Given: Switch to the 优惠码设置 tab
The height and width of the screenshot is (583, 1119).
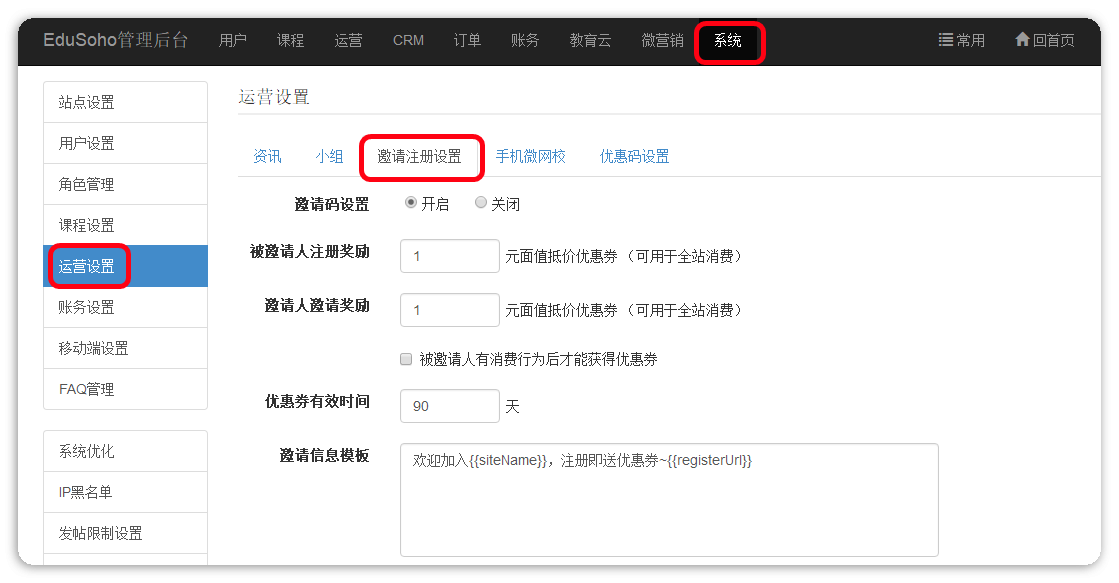Looking at the screenshot, I should [x=634, y=156].
